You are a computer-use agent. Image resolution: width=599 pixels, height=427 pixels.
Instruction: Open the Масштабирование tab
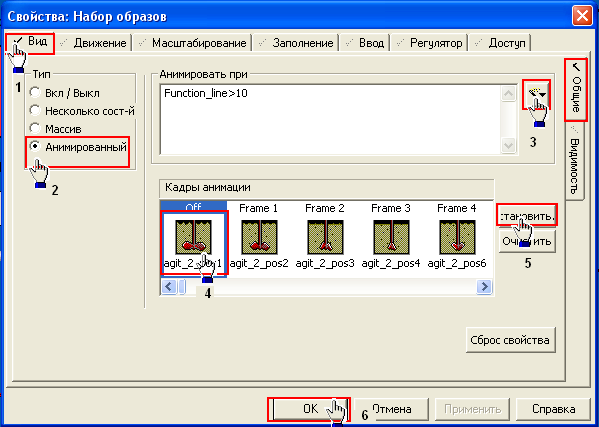click(193, 43)
